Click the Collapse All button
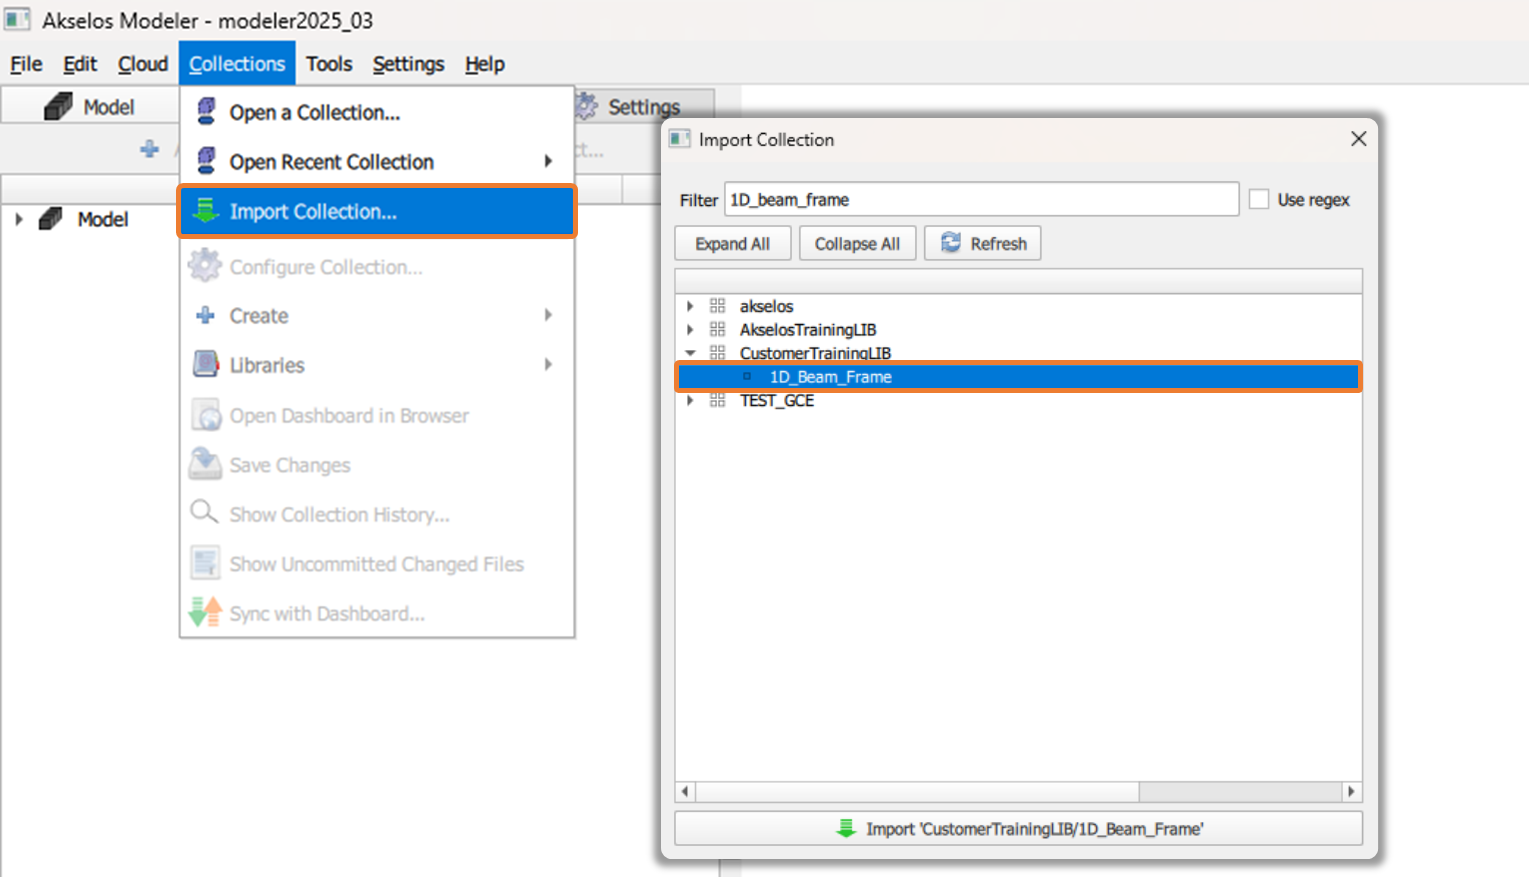The width and height of the screenshot is (1529, 877). [857, 243]
